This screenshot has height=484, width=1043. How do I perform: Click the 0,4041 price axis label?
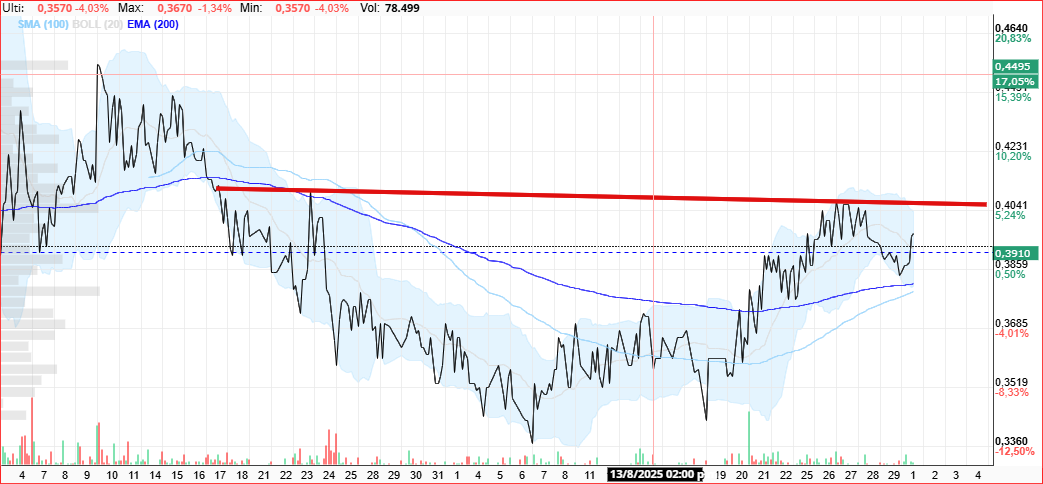(x=1011, y=205)
